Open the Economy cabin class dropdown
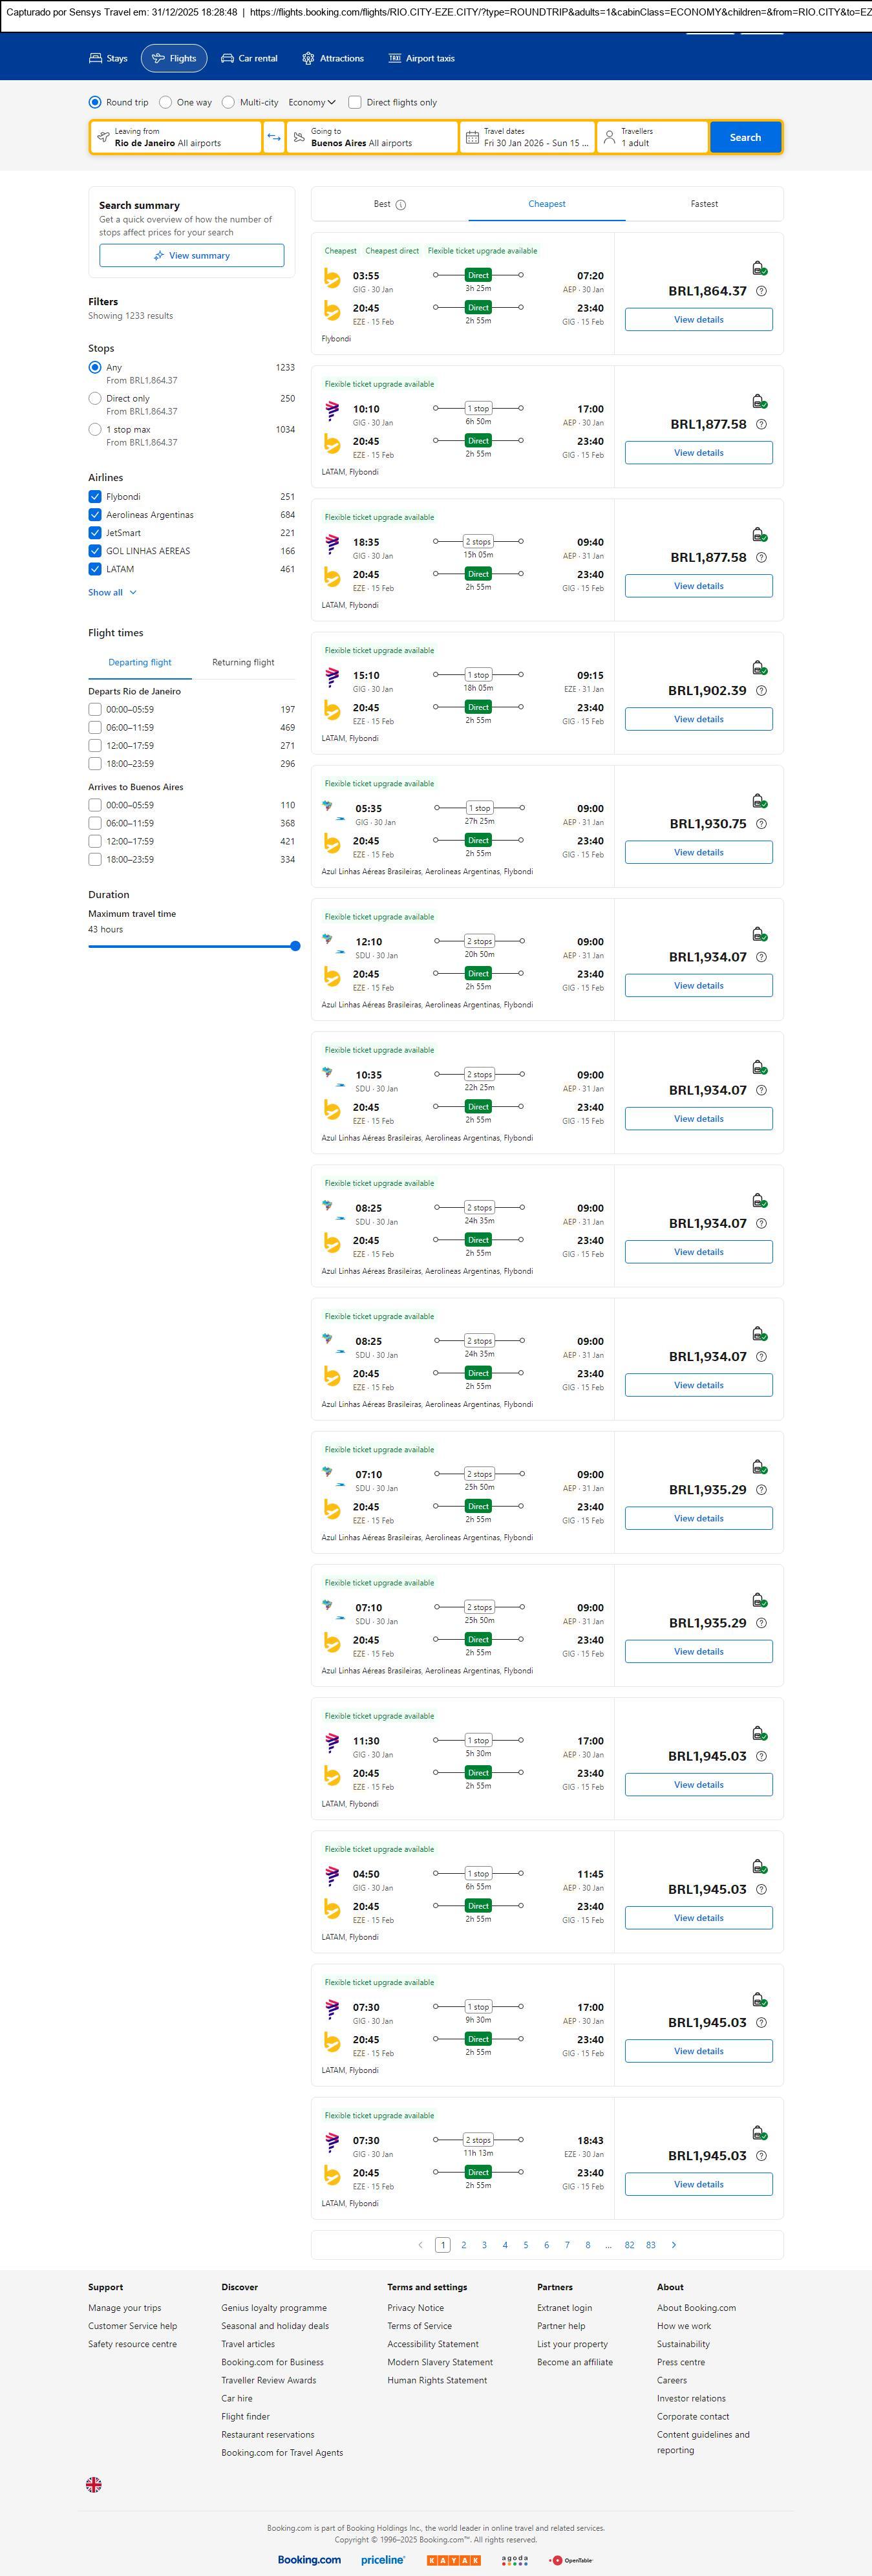872x2576 pixels. 312,102
